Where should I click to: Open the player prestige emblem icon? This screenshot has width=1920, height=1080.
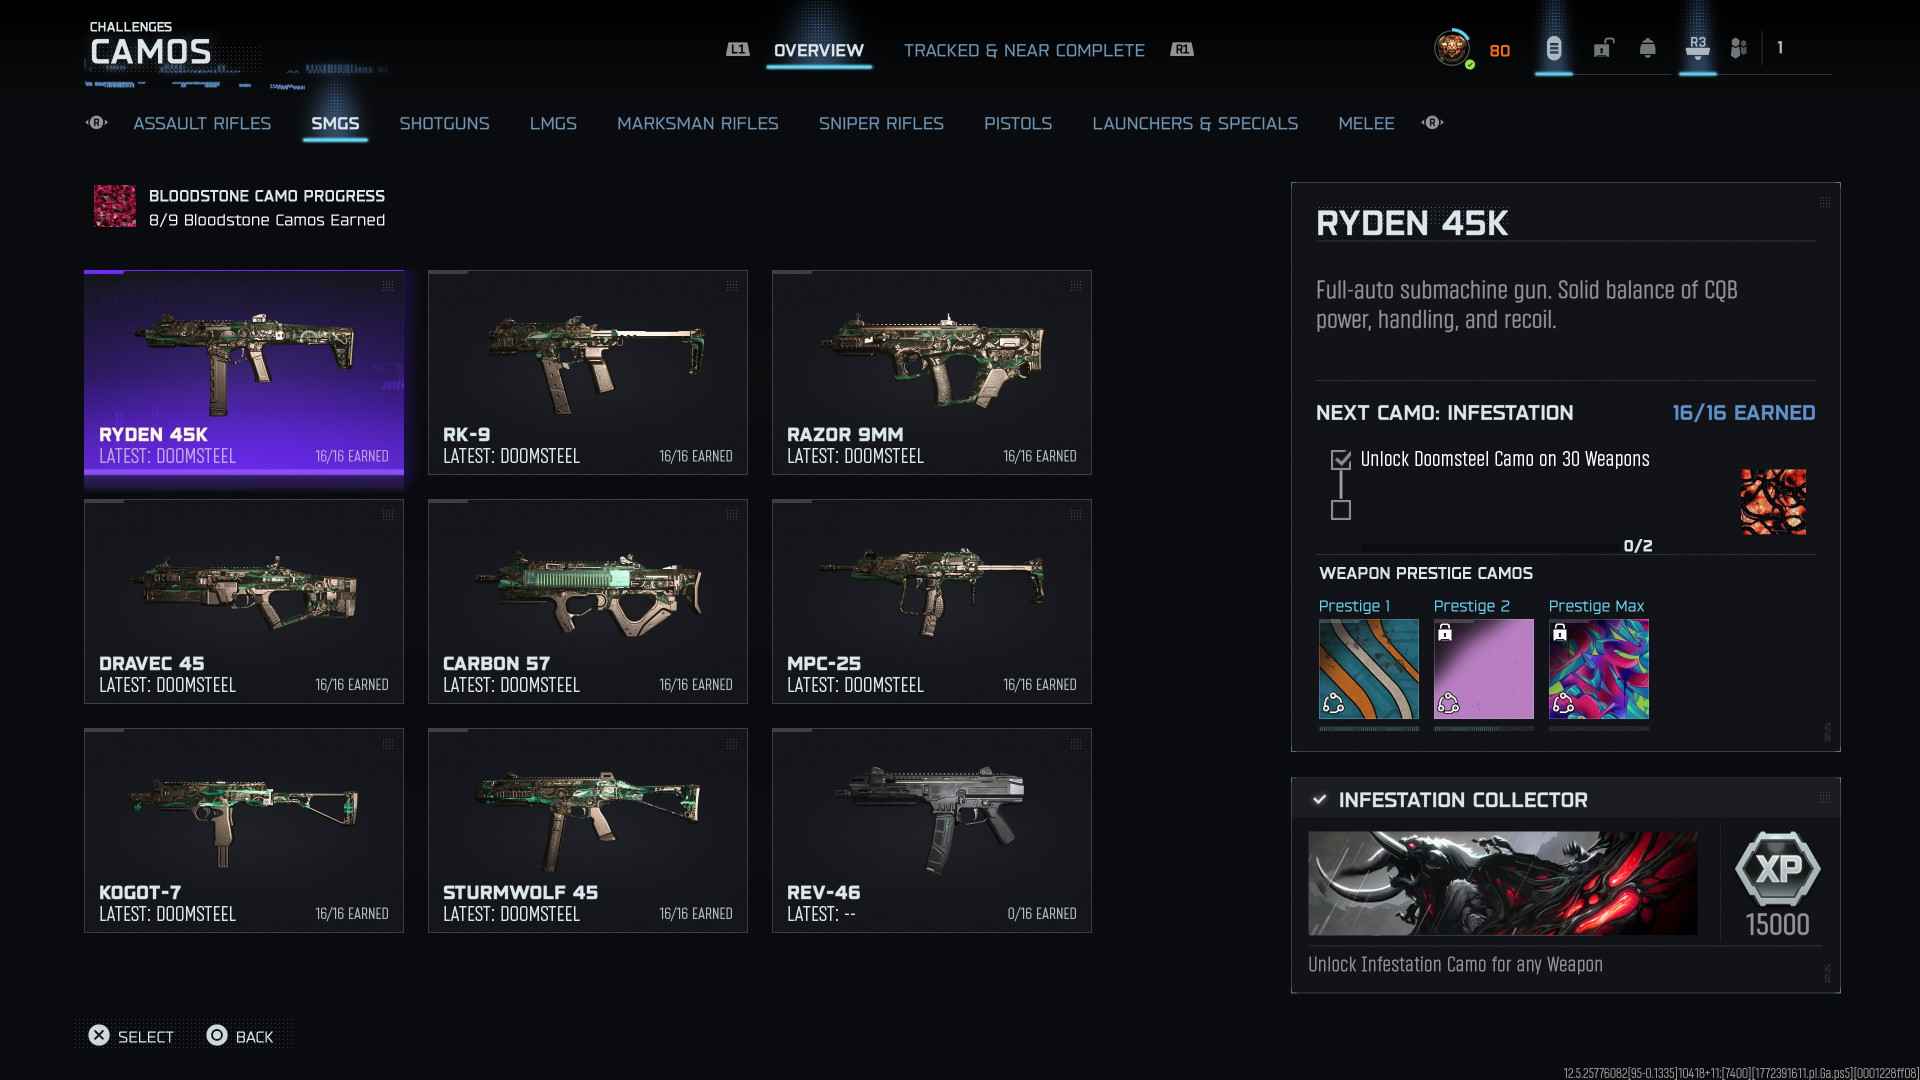tap(1451, 48)
